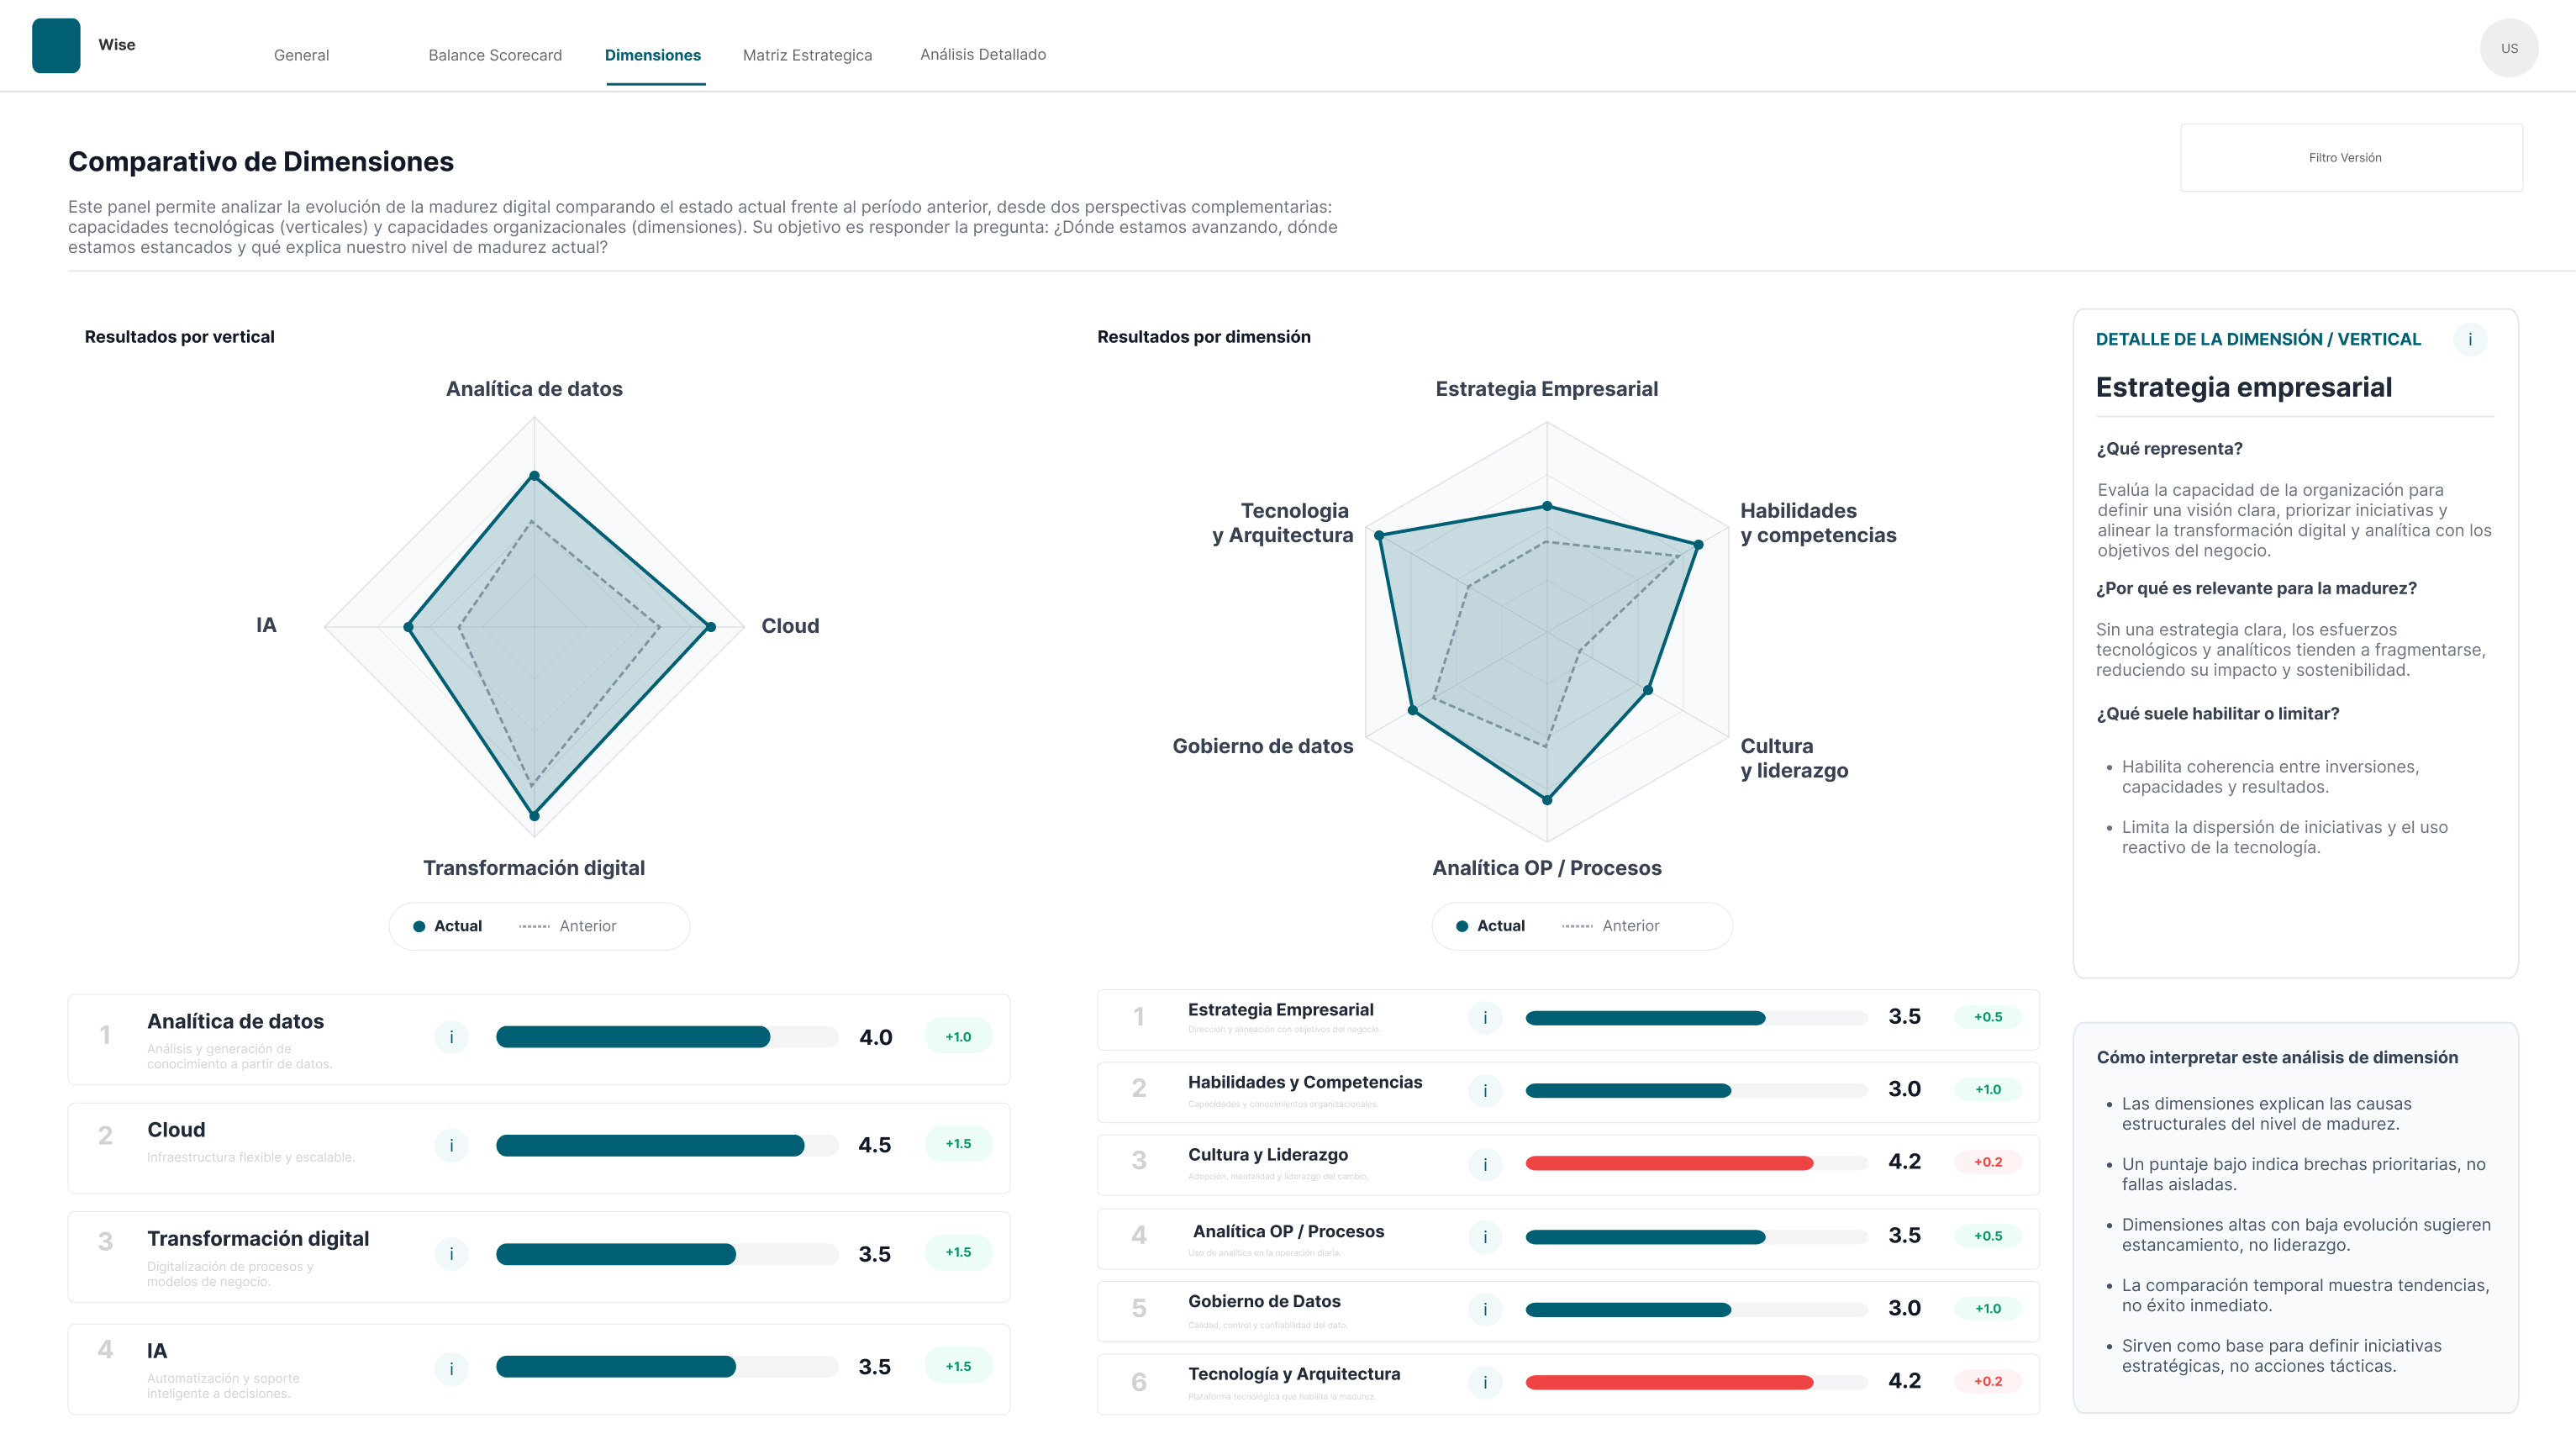The image size is (2576, 1439).
Task: Click the Wise logo square
Action: (x=56, y=46)
